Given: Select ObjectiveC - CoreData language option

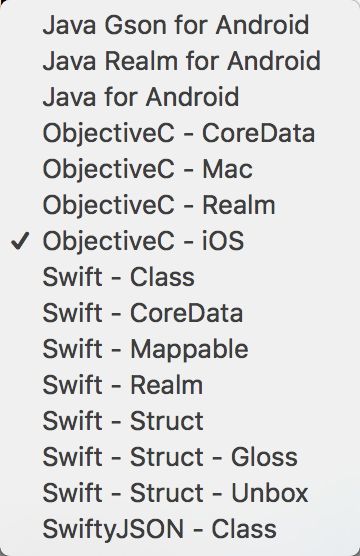Looking at the screenshot, I should 180,133.
